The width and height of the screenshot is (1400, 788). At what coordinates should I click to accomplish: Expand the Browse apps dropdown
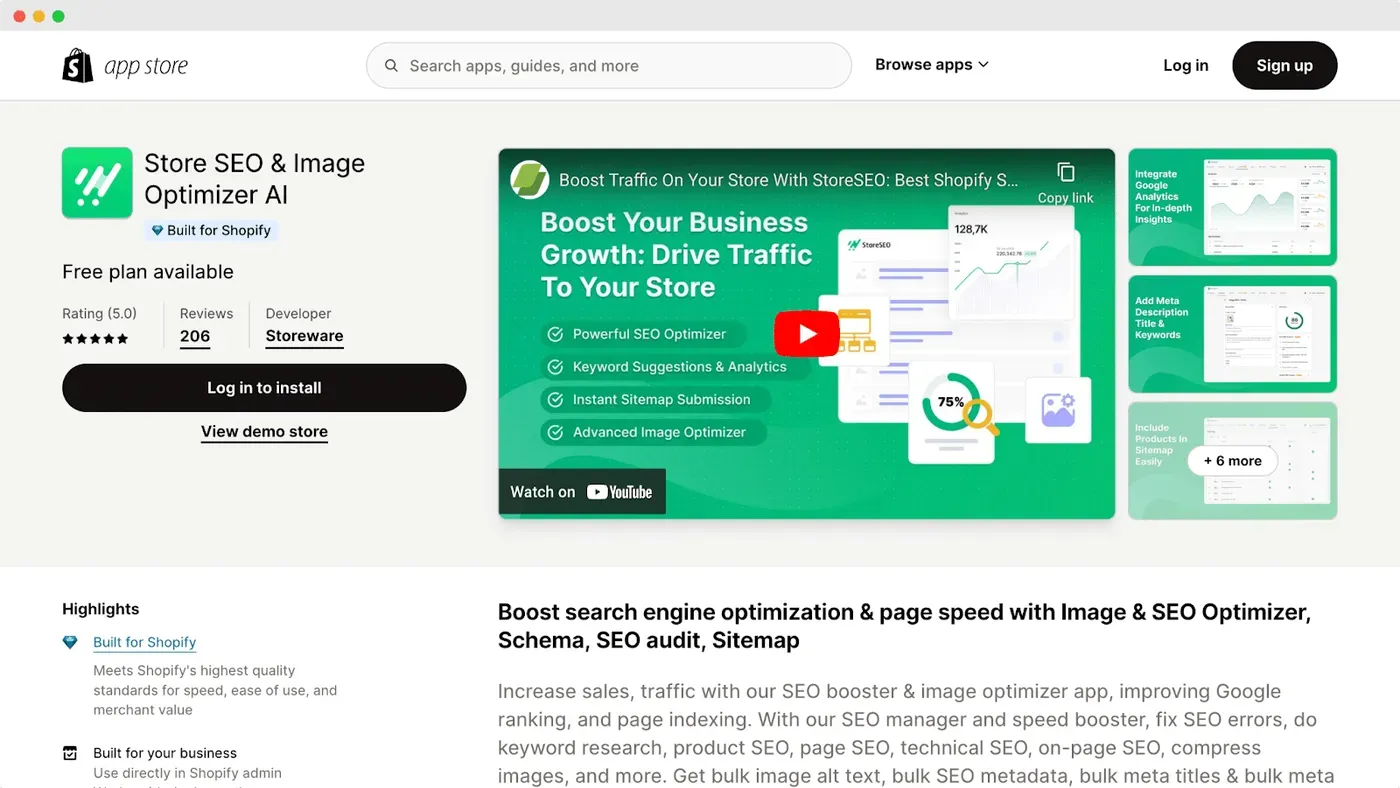[932, 65]
